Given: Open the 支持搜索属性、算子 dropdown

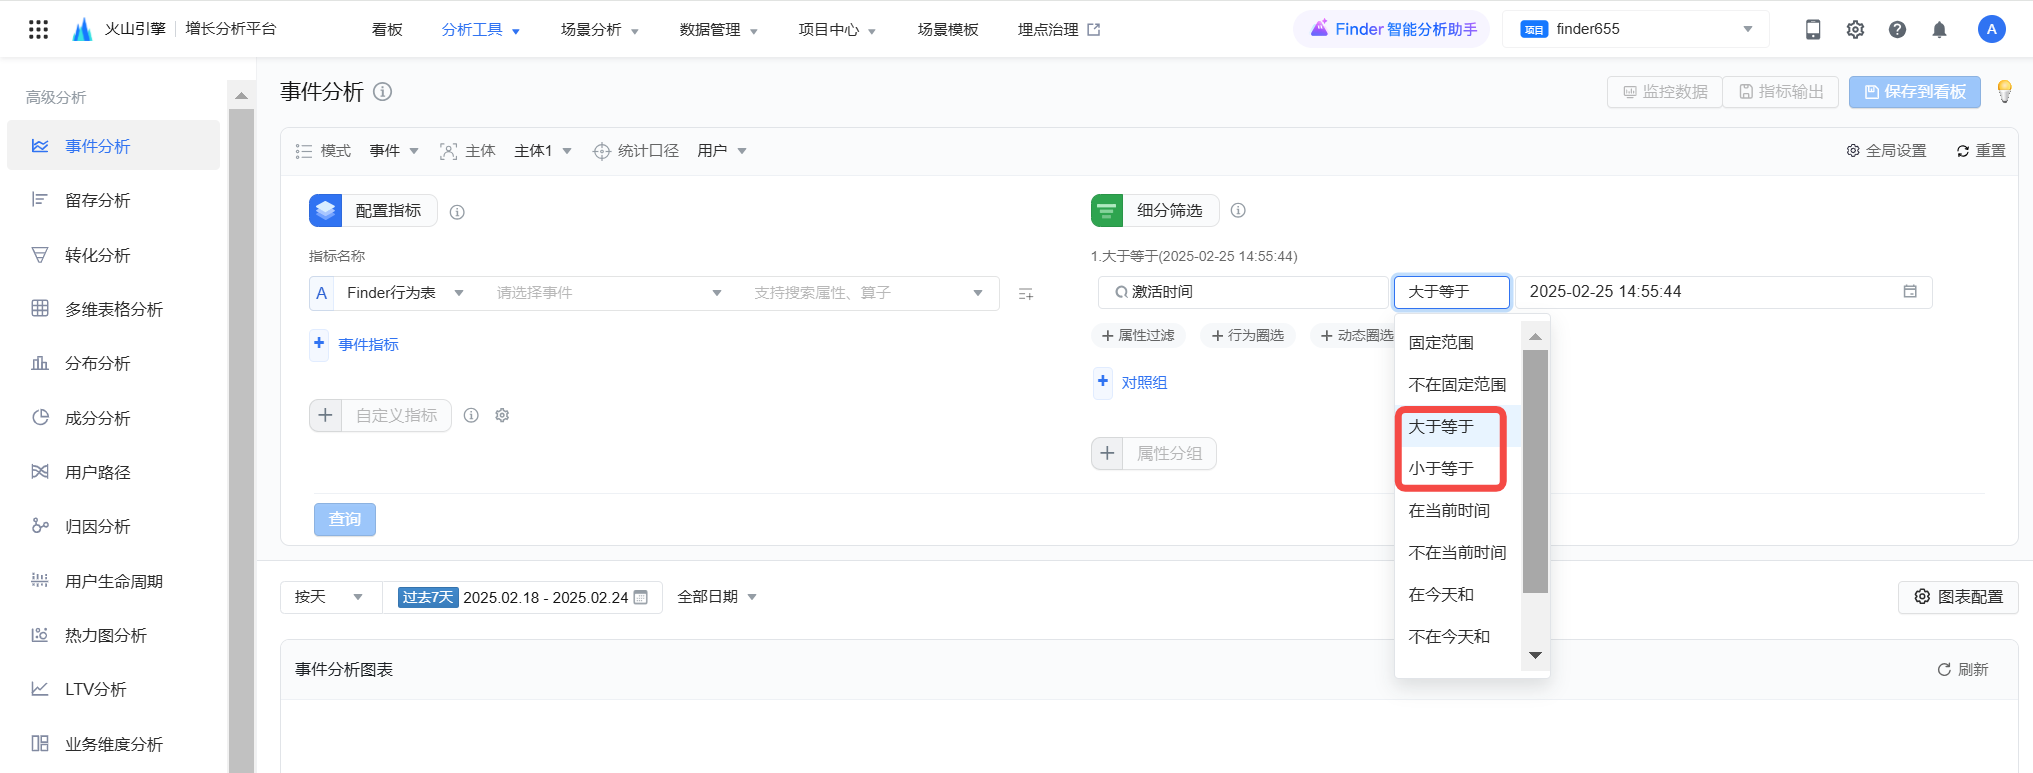Looking at the screenshot, I should coord(868,293).
